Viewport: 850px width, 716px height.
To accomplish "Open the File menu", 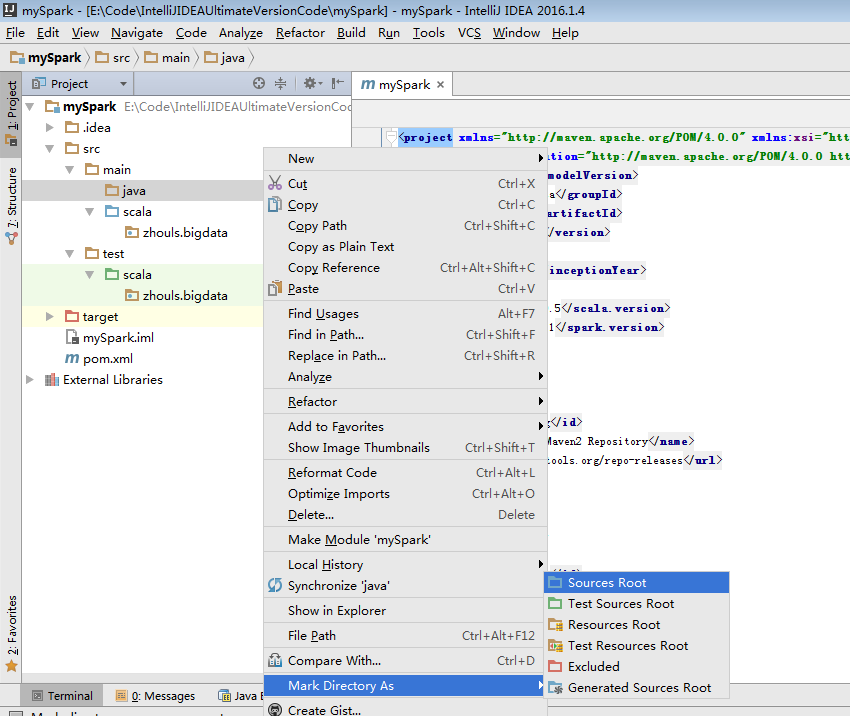I will tap(15, 33).
